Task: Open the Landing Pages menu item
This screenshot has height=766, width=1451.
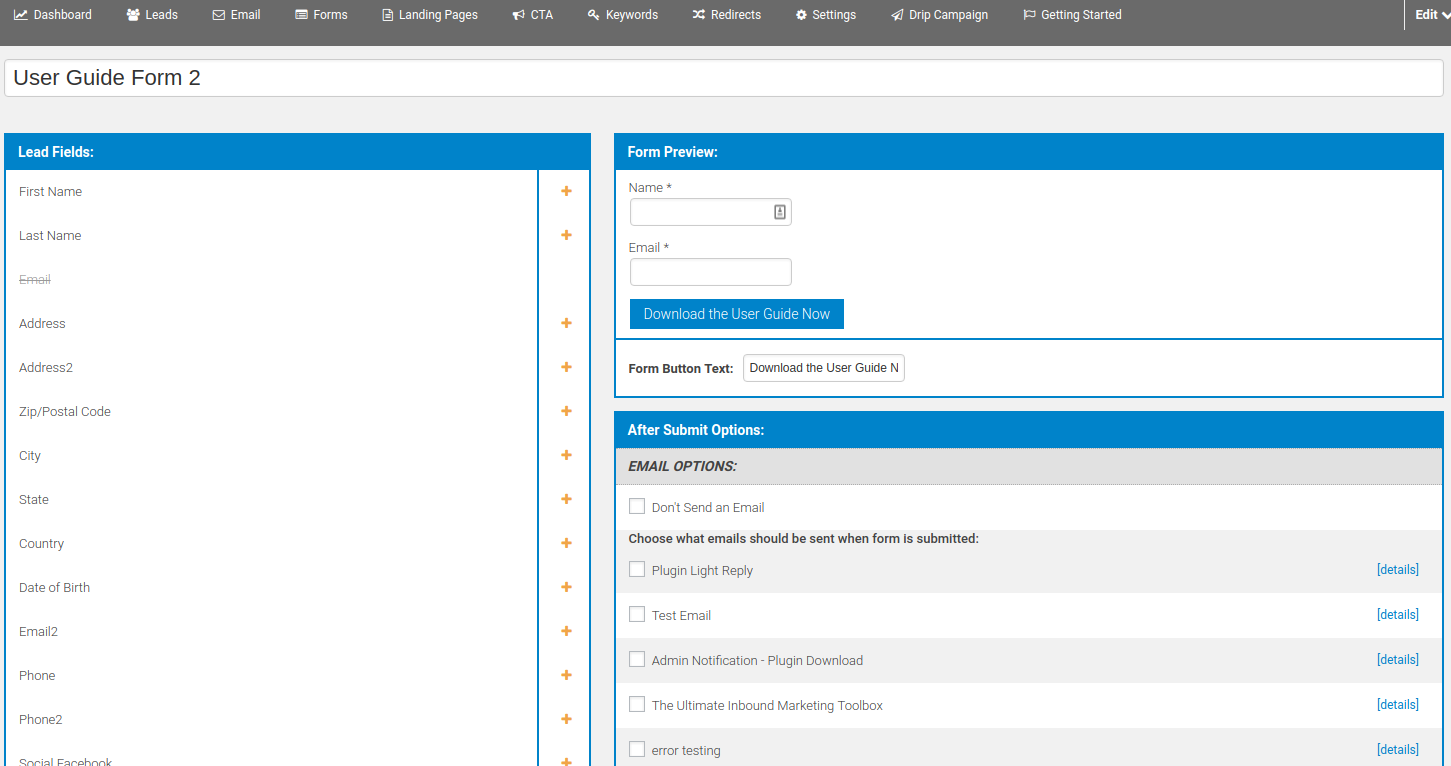Action: click(x=430, y=15)
